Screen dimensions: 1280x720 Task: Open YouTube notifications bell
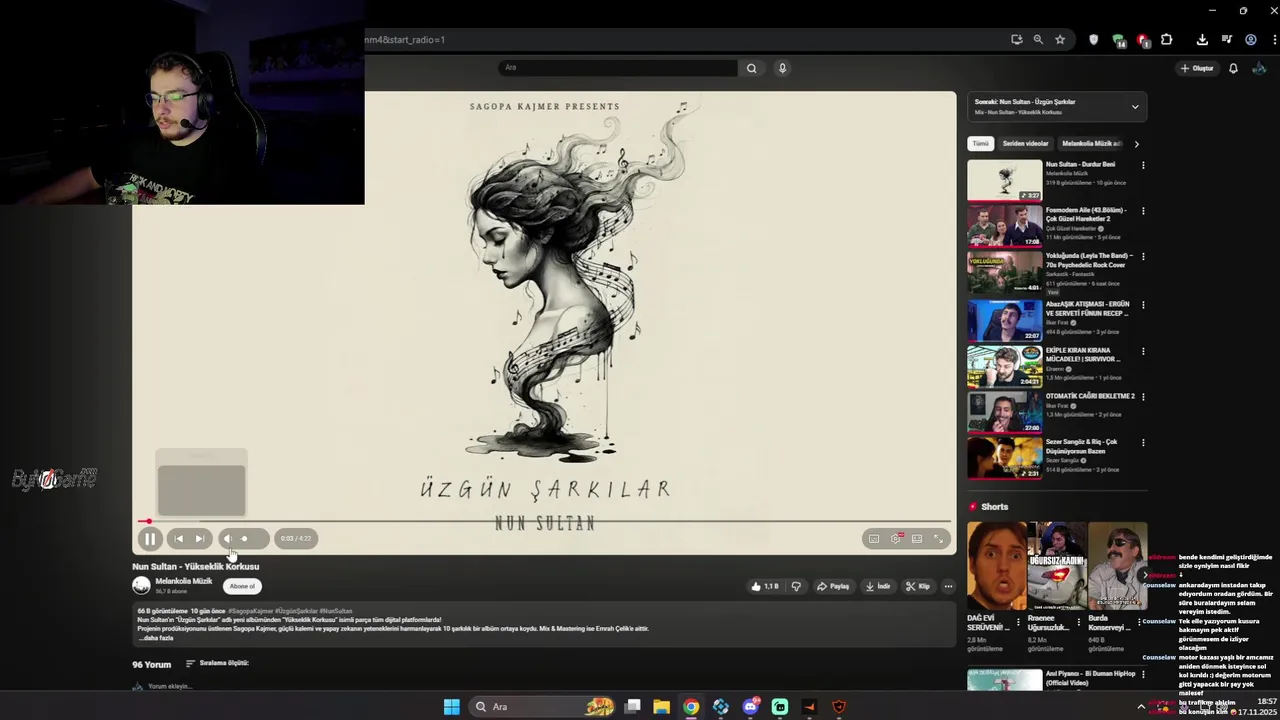pos(1233,68)
